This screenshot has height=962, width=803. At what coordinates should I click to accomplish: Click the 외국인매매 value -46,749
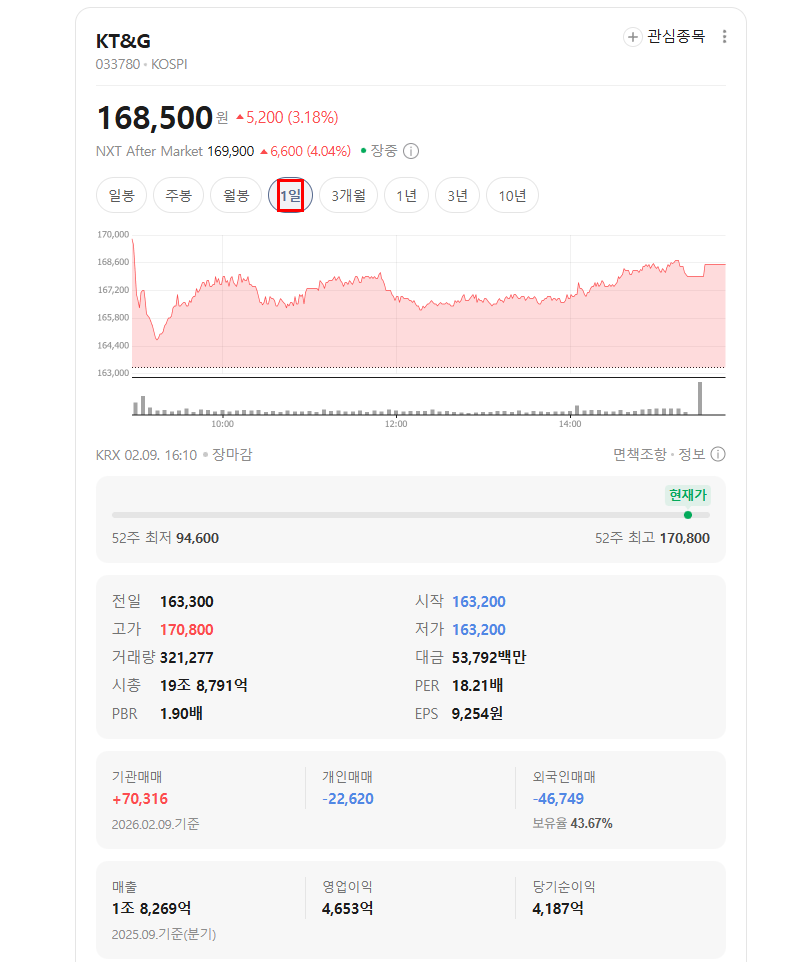pyautogui.click(x=558, y=799)
